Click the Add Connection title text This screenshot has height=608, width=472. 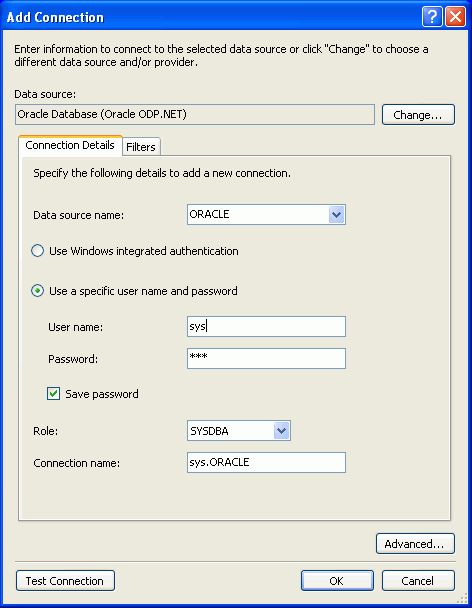[x=55, y=17]
